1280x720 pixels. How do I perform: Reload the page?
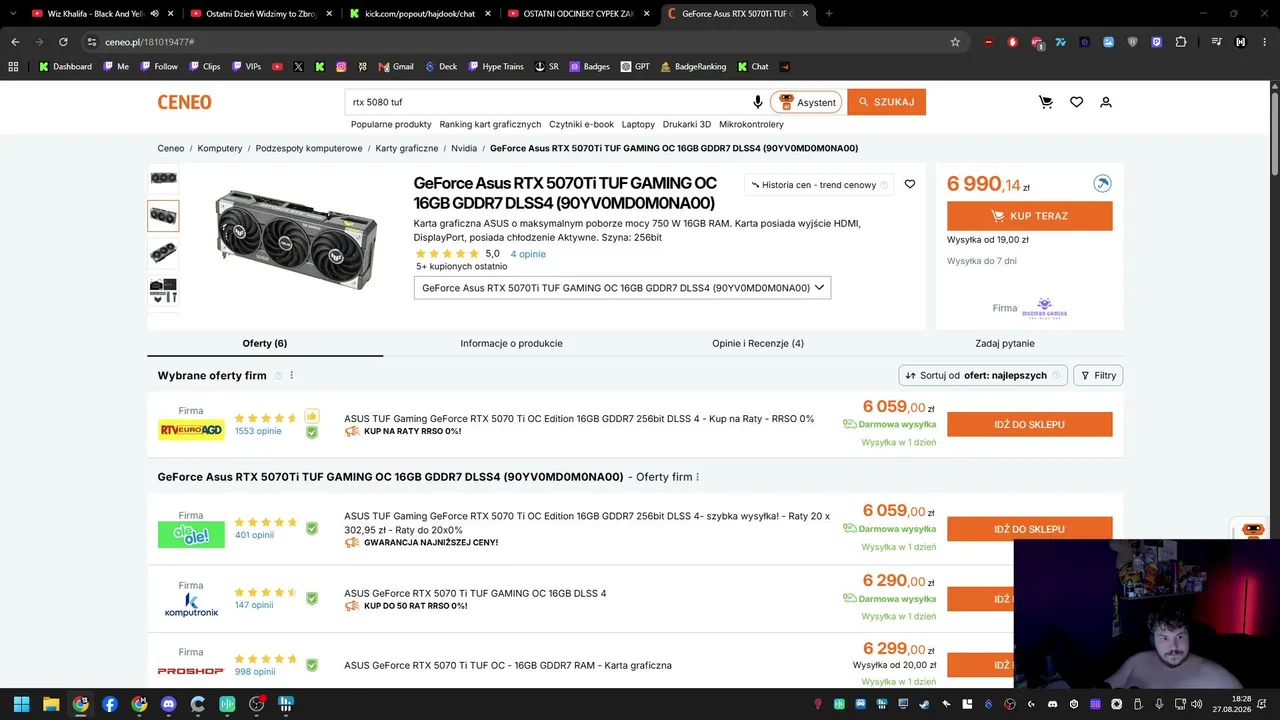(x=63, y=42)
